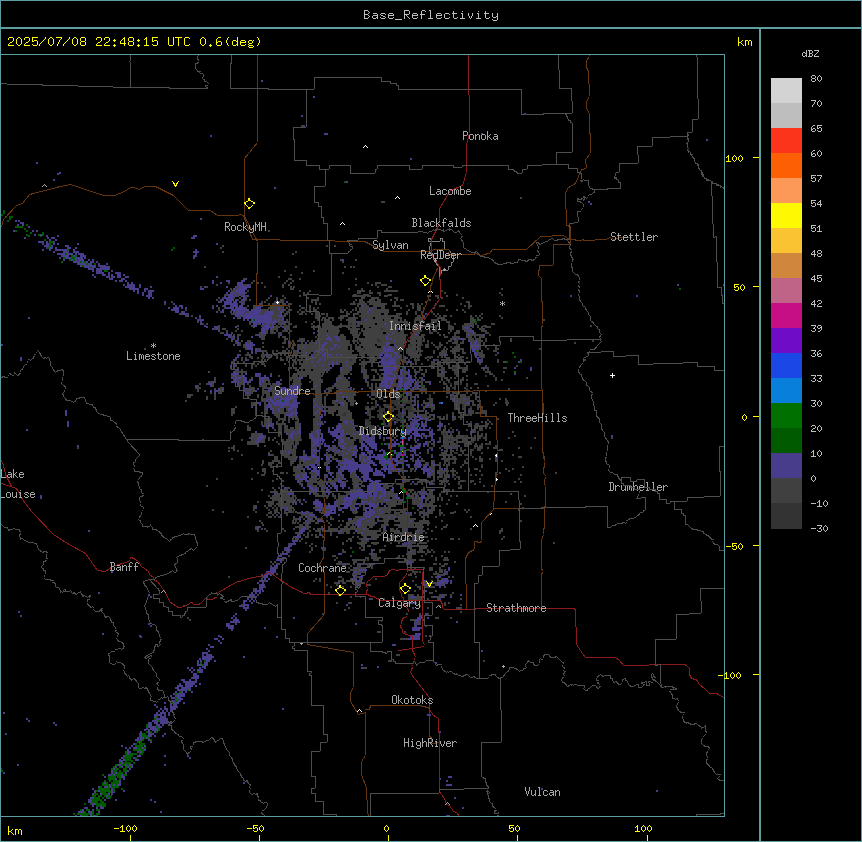This screenshot has width=862, height=842.
Task: Choose the light grey 70-80 dBZ swatch
Action: [786, 91]
